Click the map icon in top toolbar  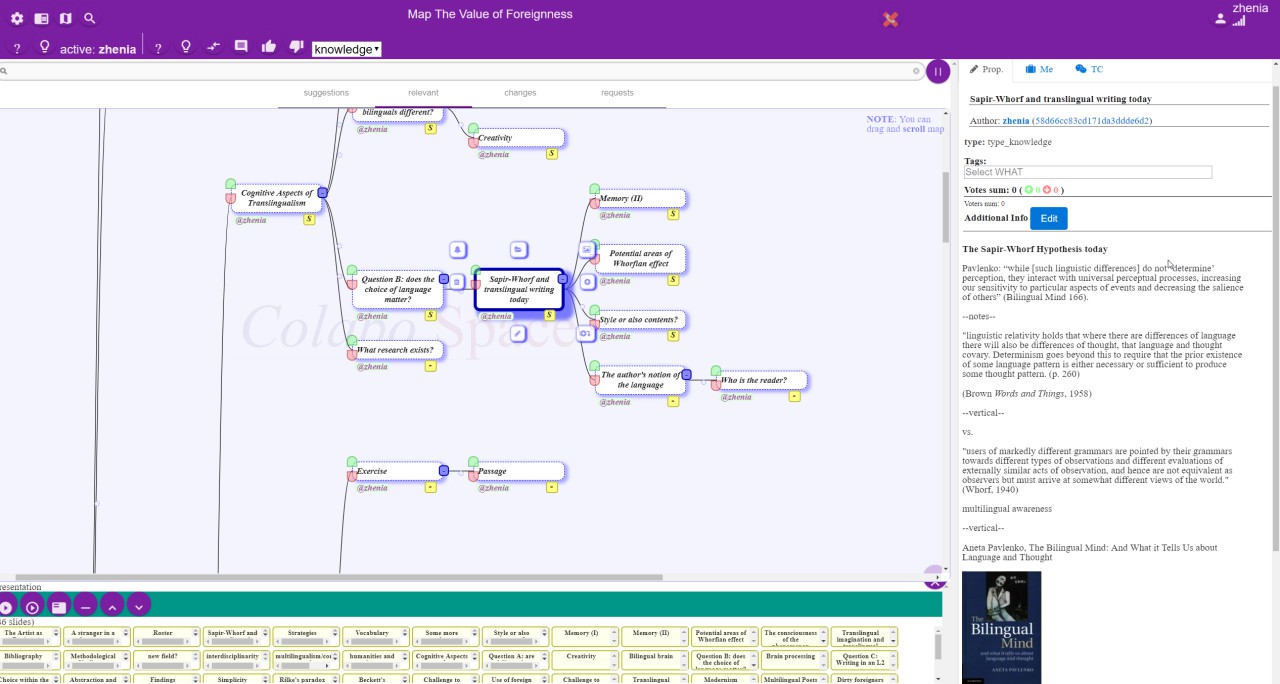(x=66, y=18)
